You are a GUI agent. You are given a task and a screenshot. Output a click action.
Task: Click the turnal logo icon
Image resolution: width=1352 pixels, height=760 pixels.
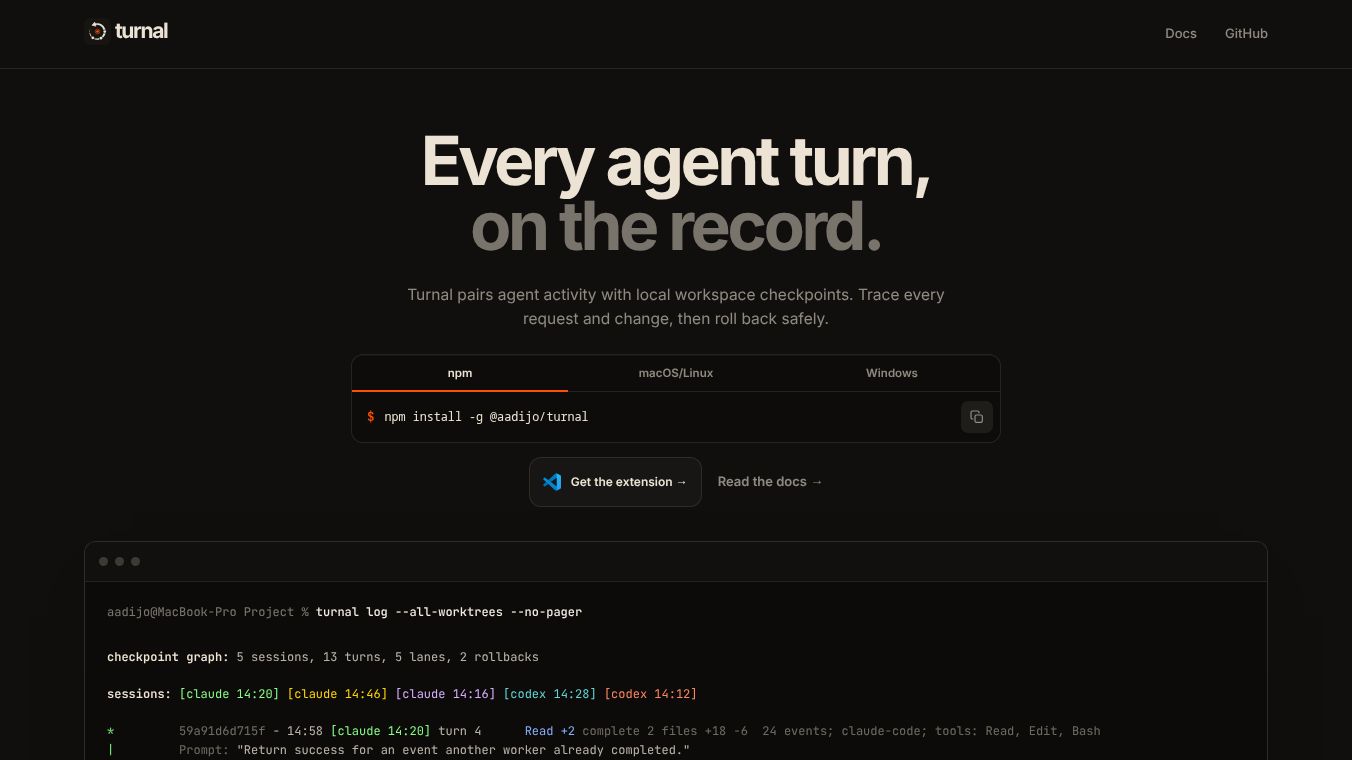tap(97, 32)
